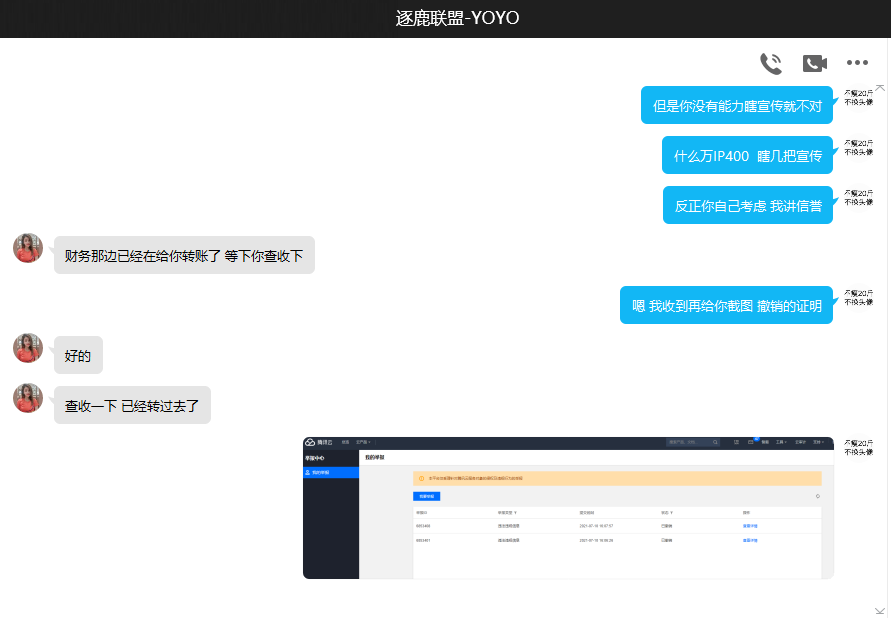Click the "查收一下 已经转过去了" message bubble
This screenshot has height=618, width=891.
[132, 405]
